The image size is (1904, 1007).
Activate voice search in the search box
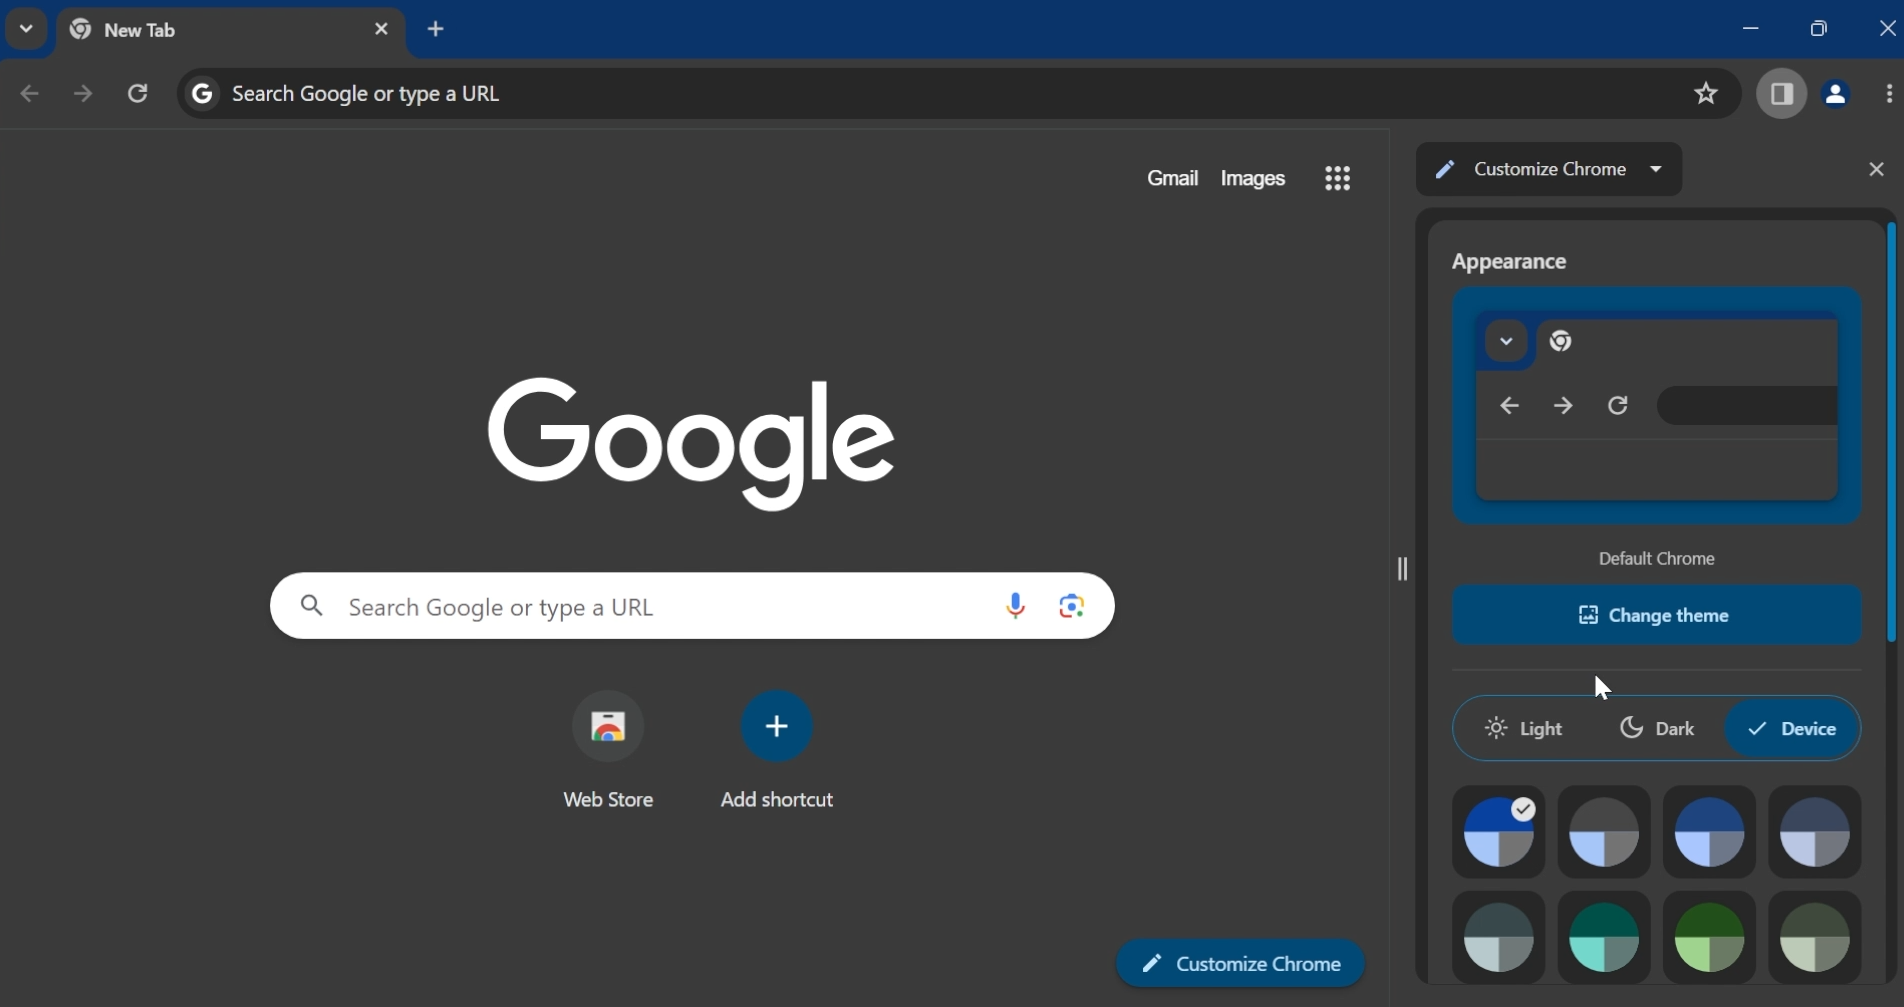coord(1015,606)
